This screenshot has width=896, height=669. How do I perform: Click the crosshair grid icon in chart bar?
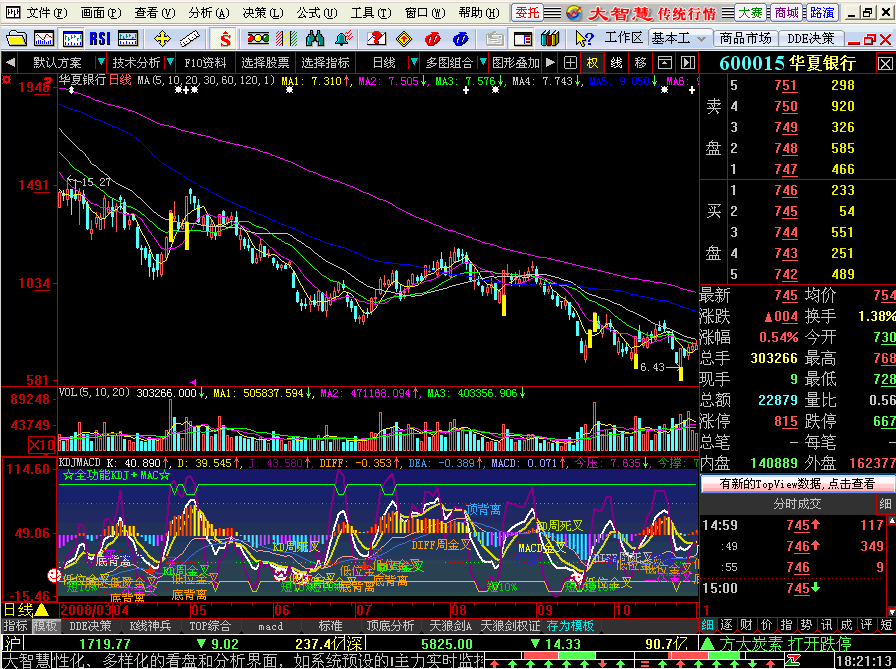(570, 62)
